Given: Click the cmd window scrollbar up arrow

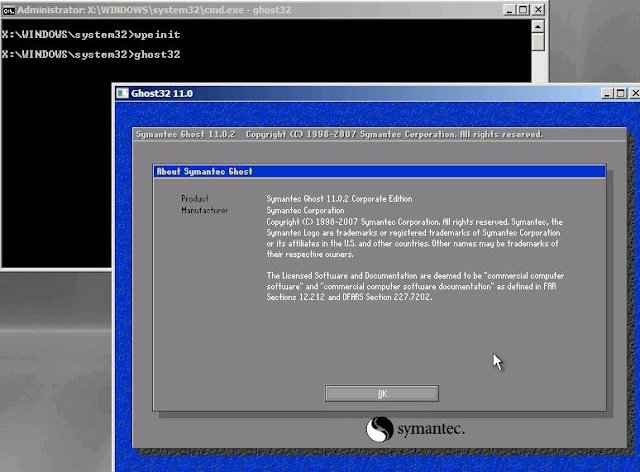Looking at the screenshot, I should pos(538,27).
